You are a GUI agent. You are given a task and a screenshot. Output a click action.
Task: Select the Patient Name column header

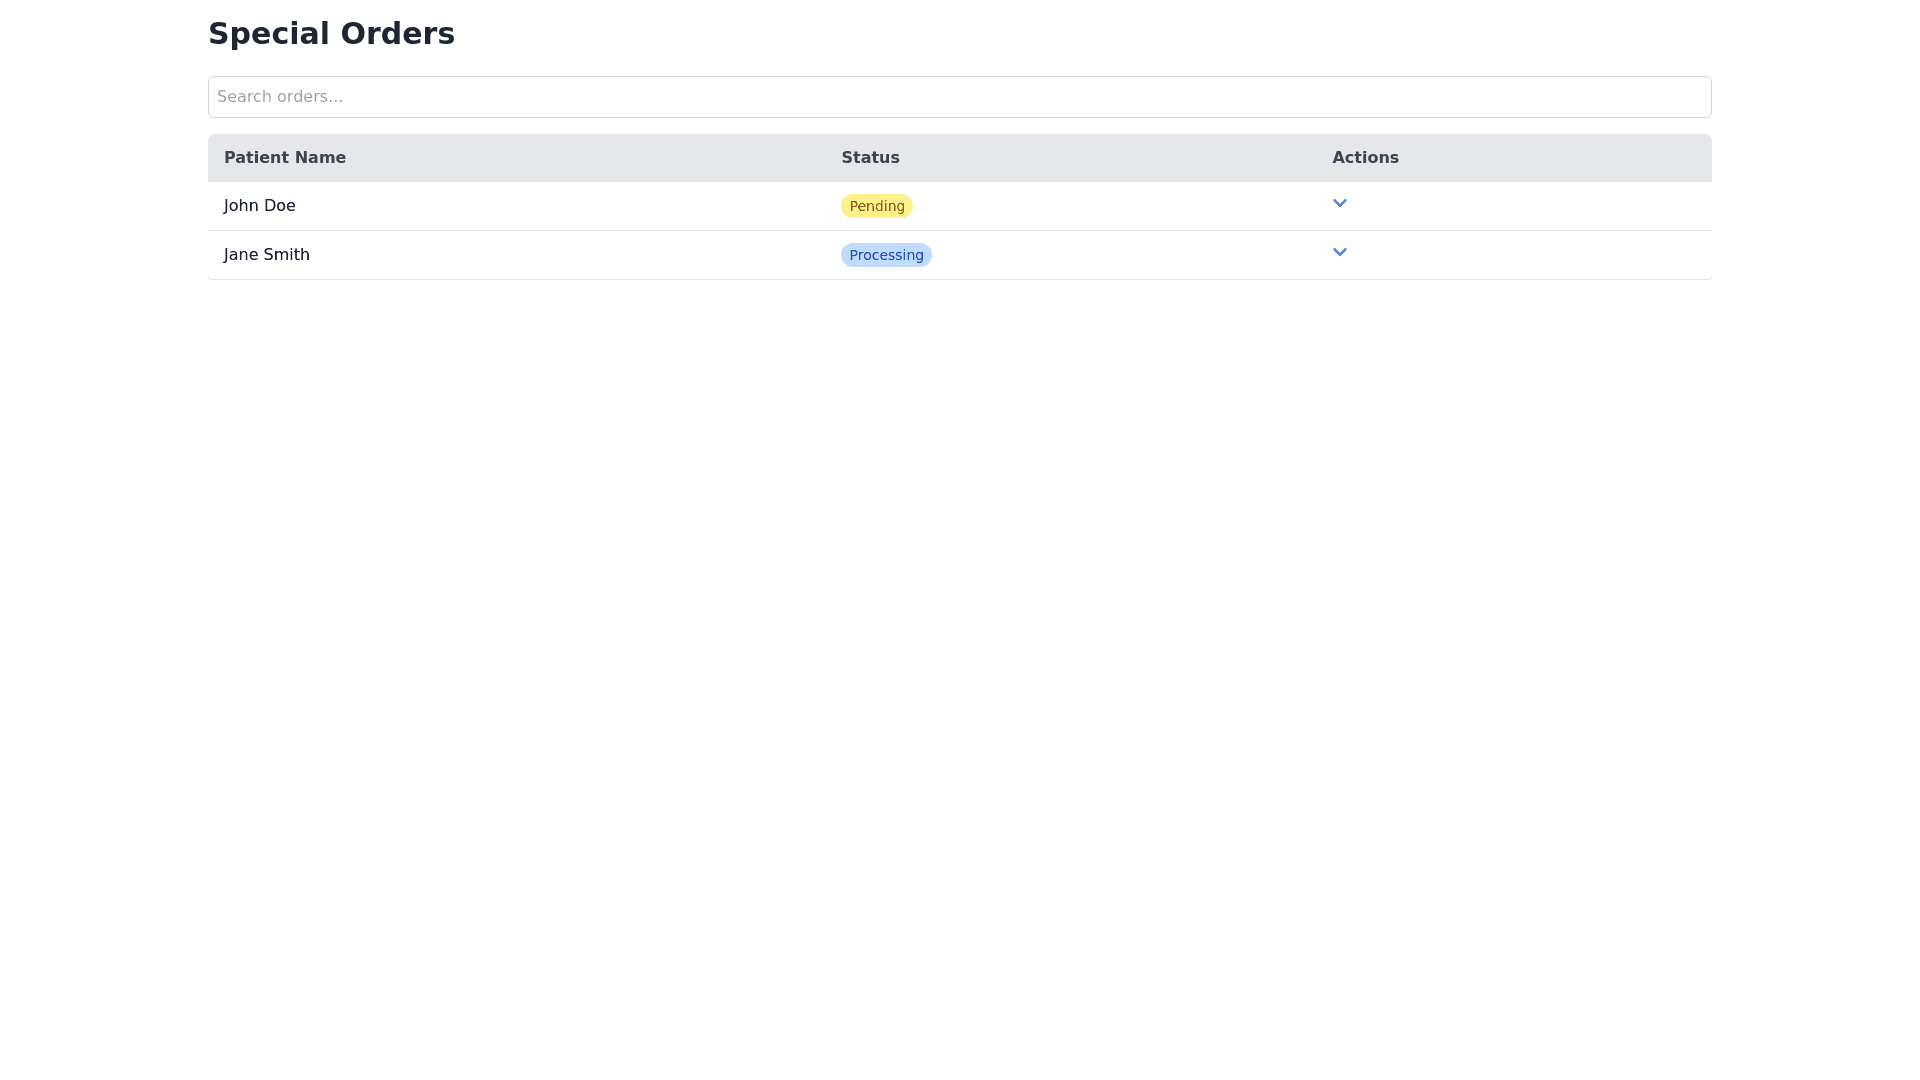click(285, 158)
